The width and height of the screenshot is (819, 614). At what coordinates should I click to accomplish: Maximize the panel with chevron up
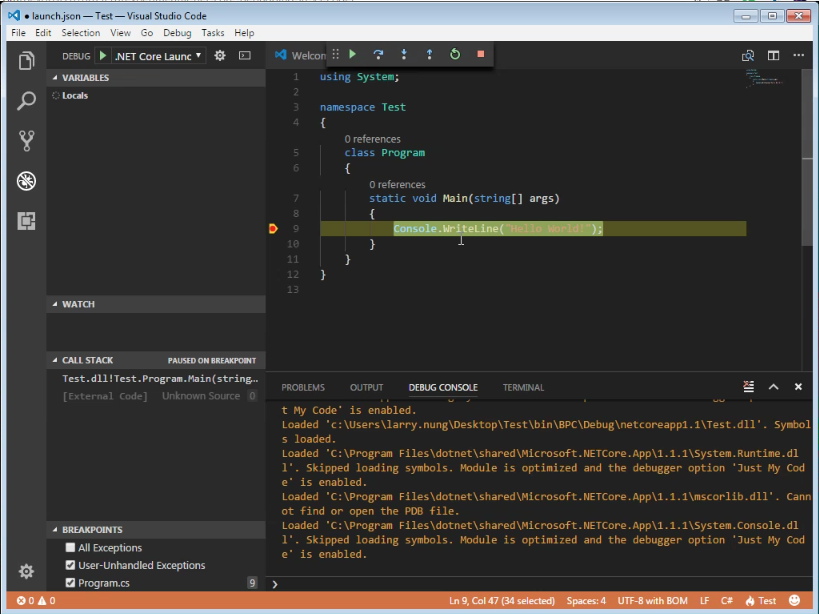point(774,387)
